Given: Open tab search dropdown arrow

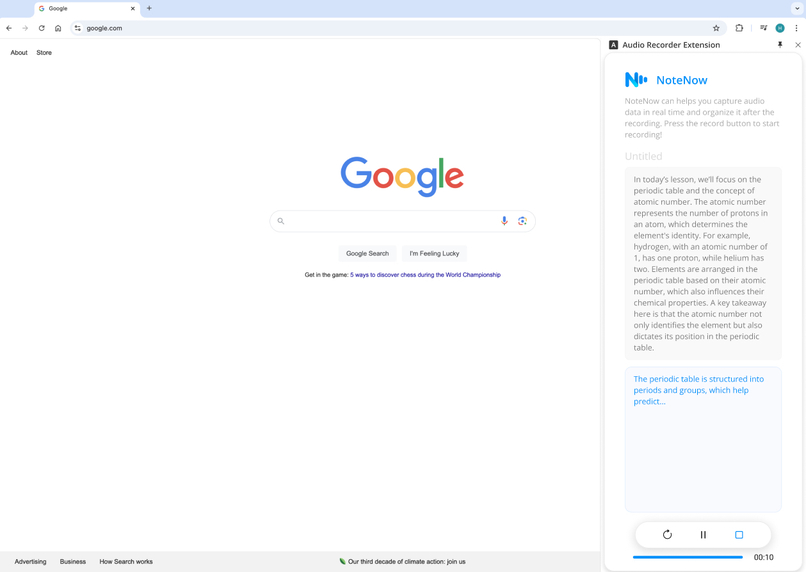Looking at the screenshot, I should 797,8.
